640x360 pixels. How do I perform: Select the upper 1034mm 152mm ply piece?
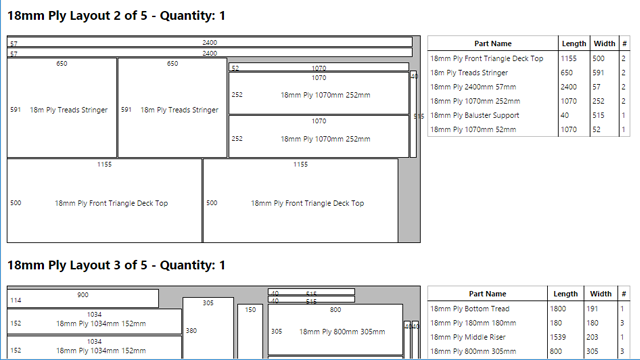[94, 321]
